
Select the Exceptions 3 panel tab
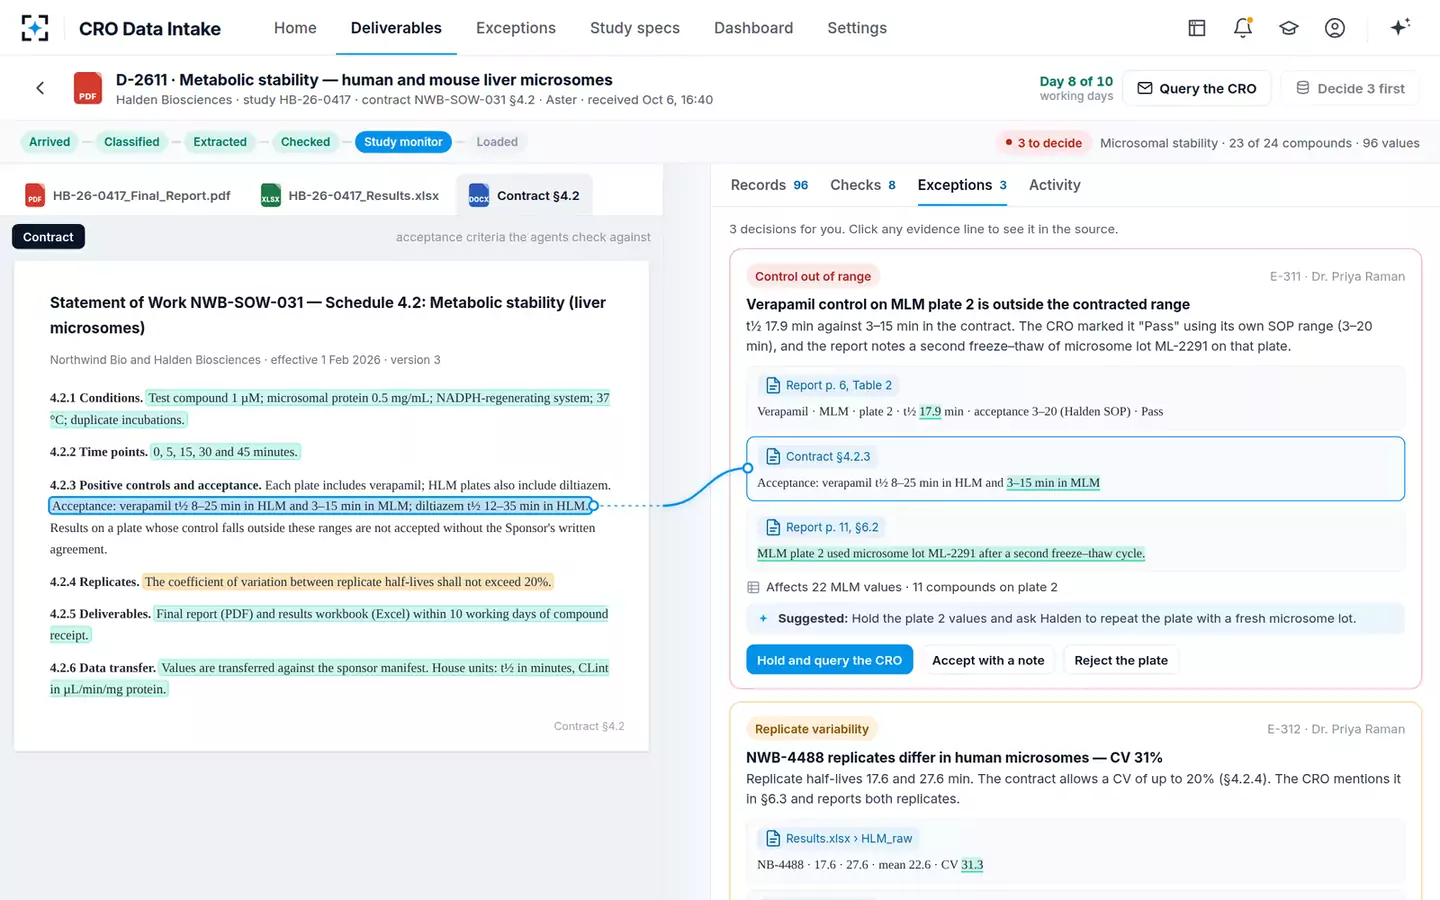(962, 185)
